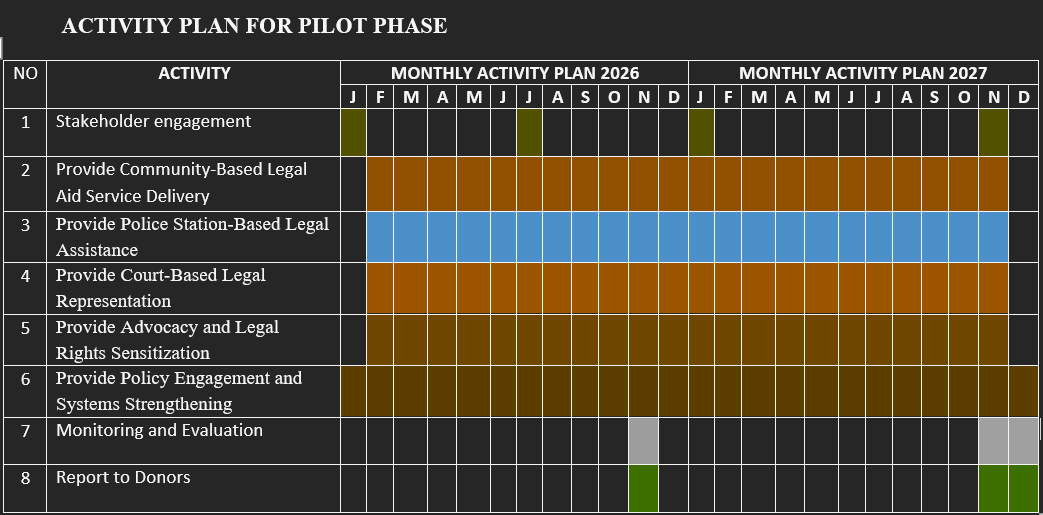Viewport: 1043px width, 515px height.
Task: Click the green Report to Donors November 2026 cell
Action: tap(644, 488)
